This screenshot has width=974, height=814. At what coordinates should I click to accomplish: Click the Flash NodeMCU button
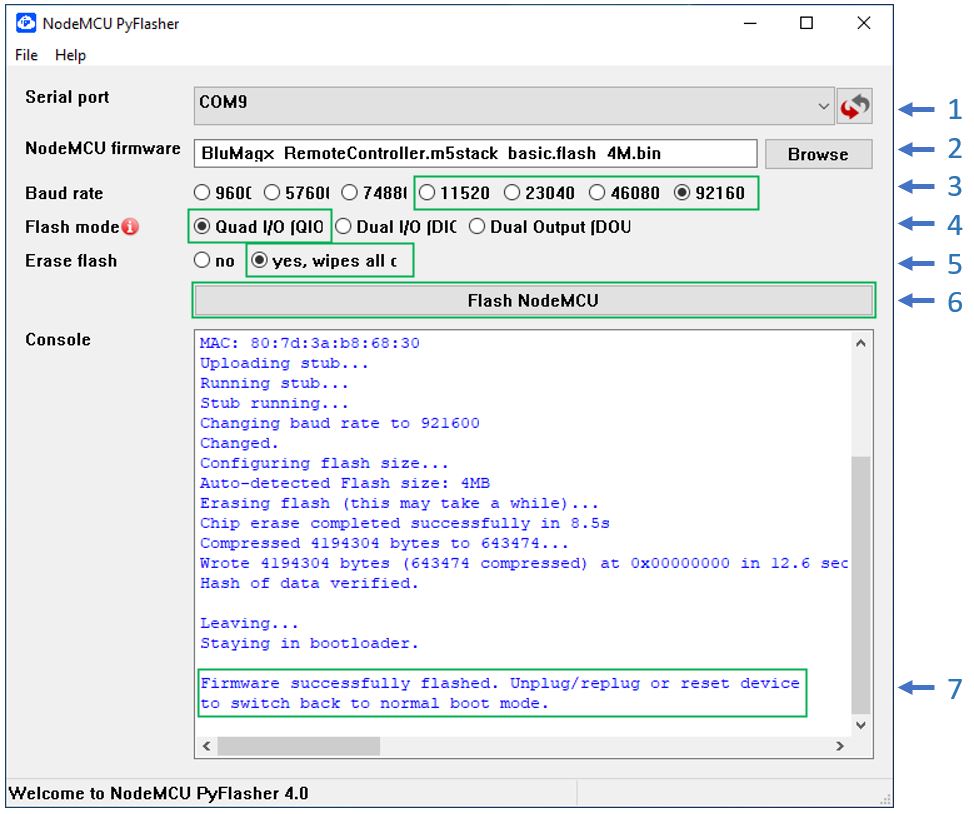tap(534, 301)
